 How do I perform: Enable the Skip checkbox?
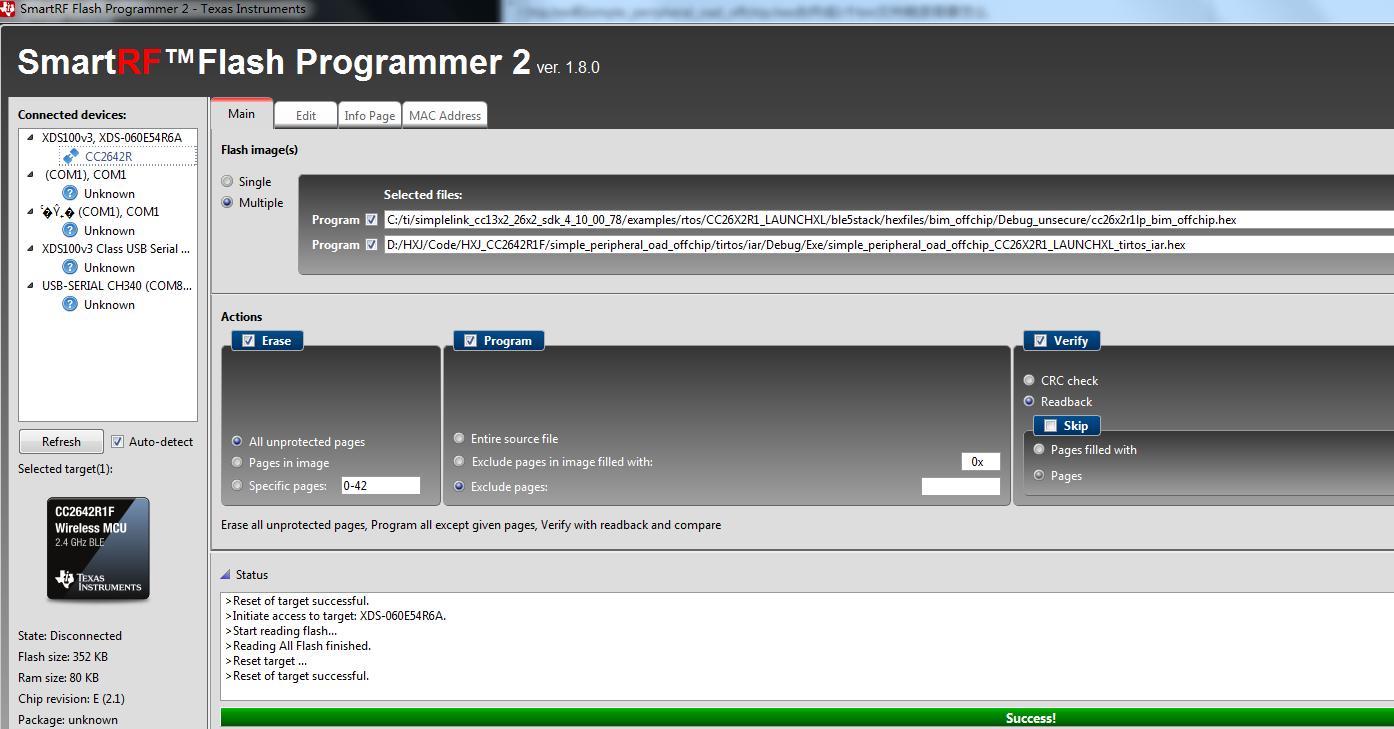[1050, 426]
